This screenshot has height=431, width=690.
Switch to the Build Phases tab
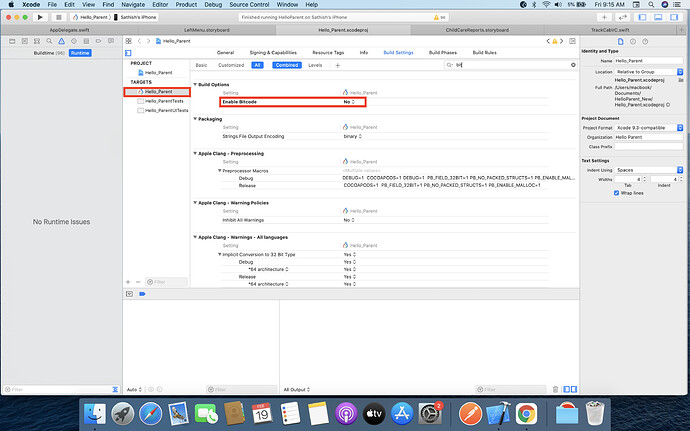pyautogui.click(x=443, y=52)
